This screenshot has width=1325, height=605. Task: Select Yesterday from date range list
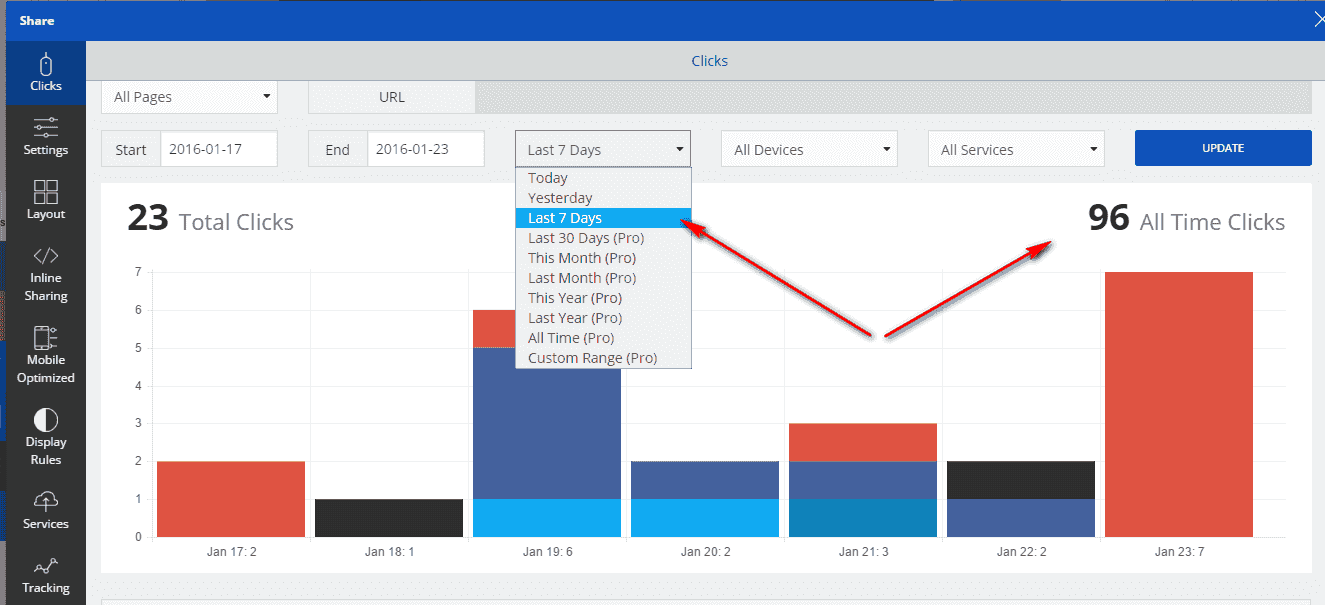point(560,198)
